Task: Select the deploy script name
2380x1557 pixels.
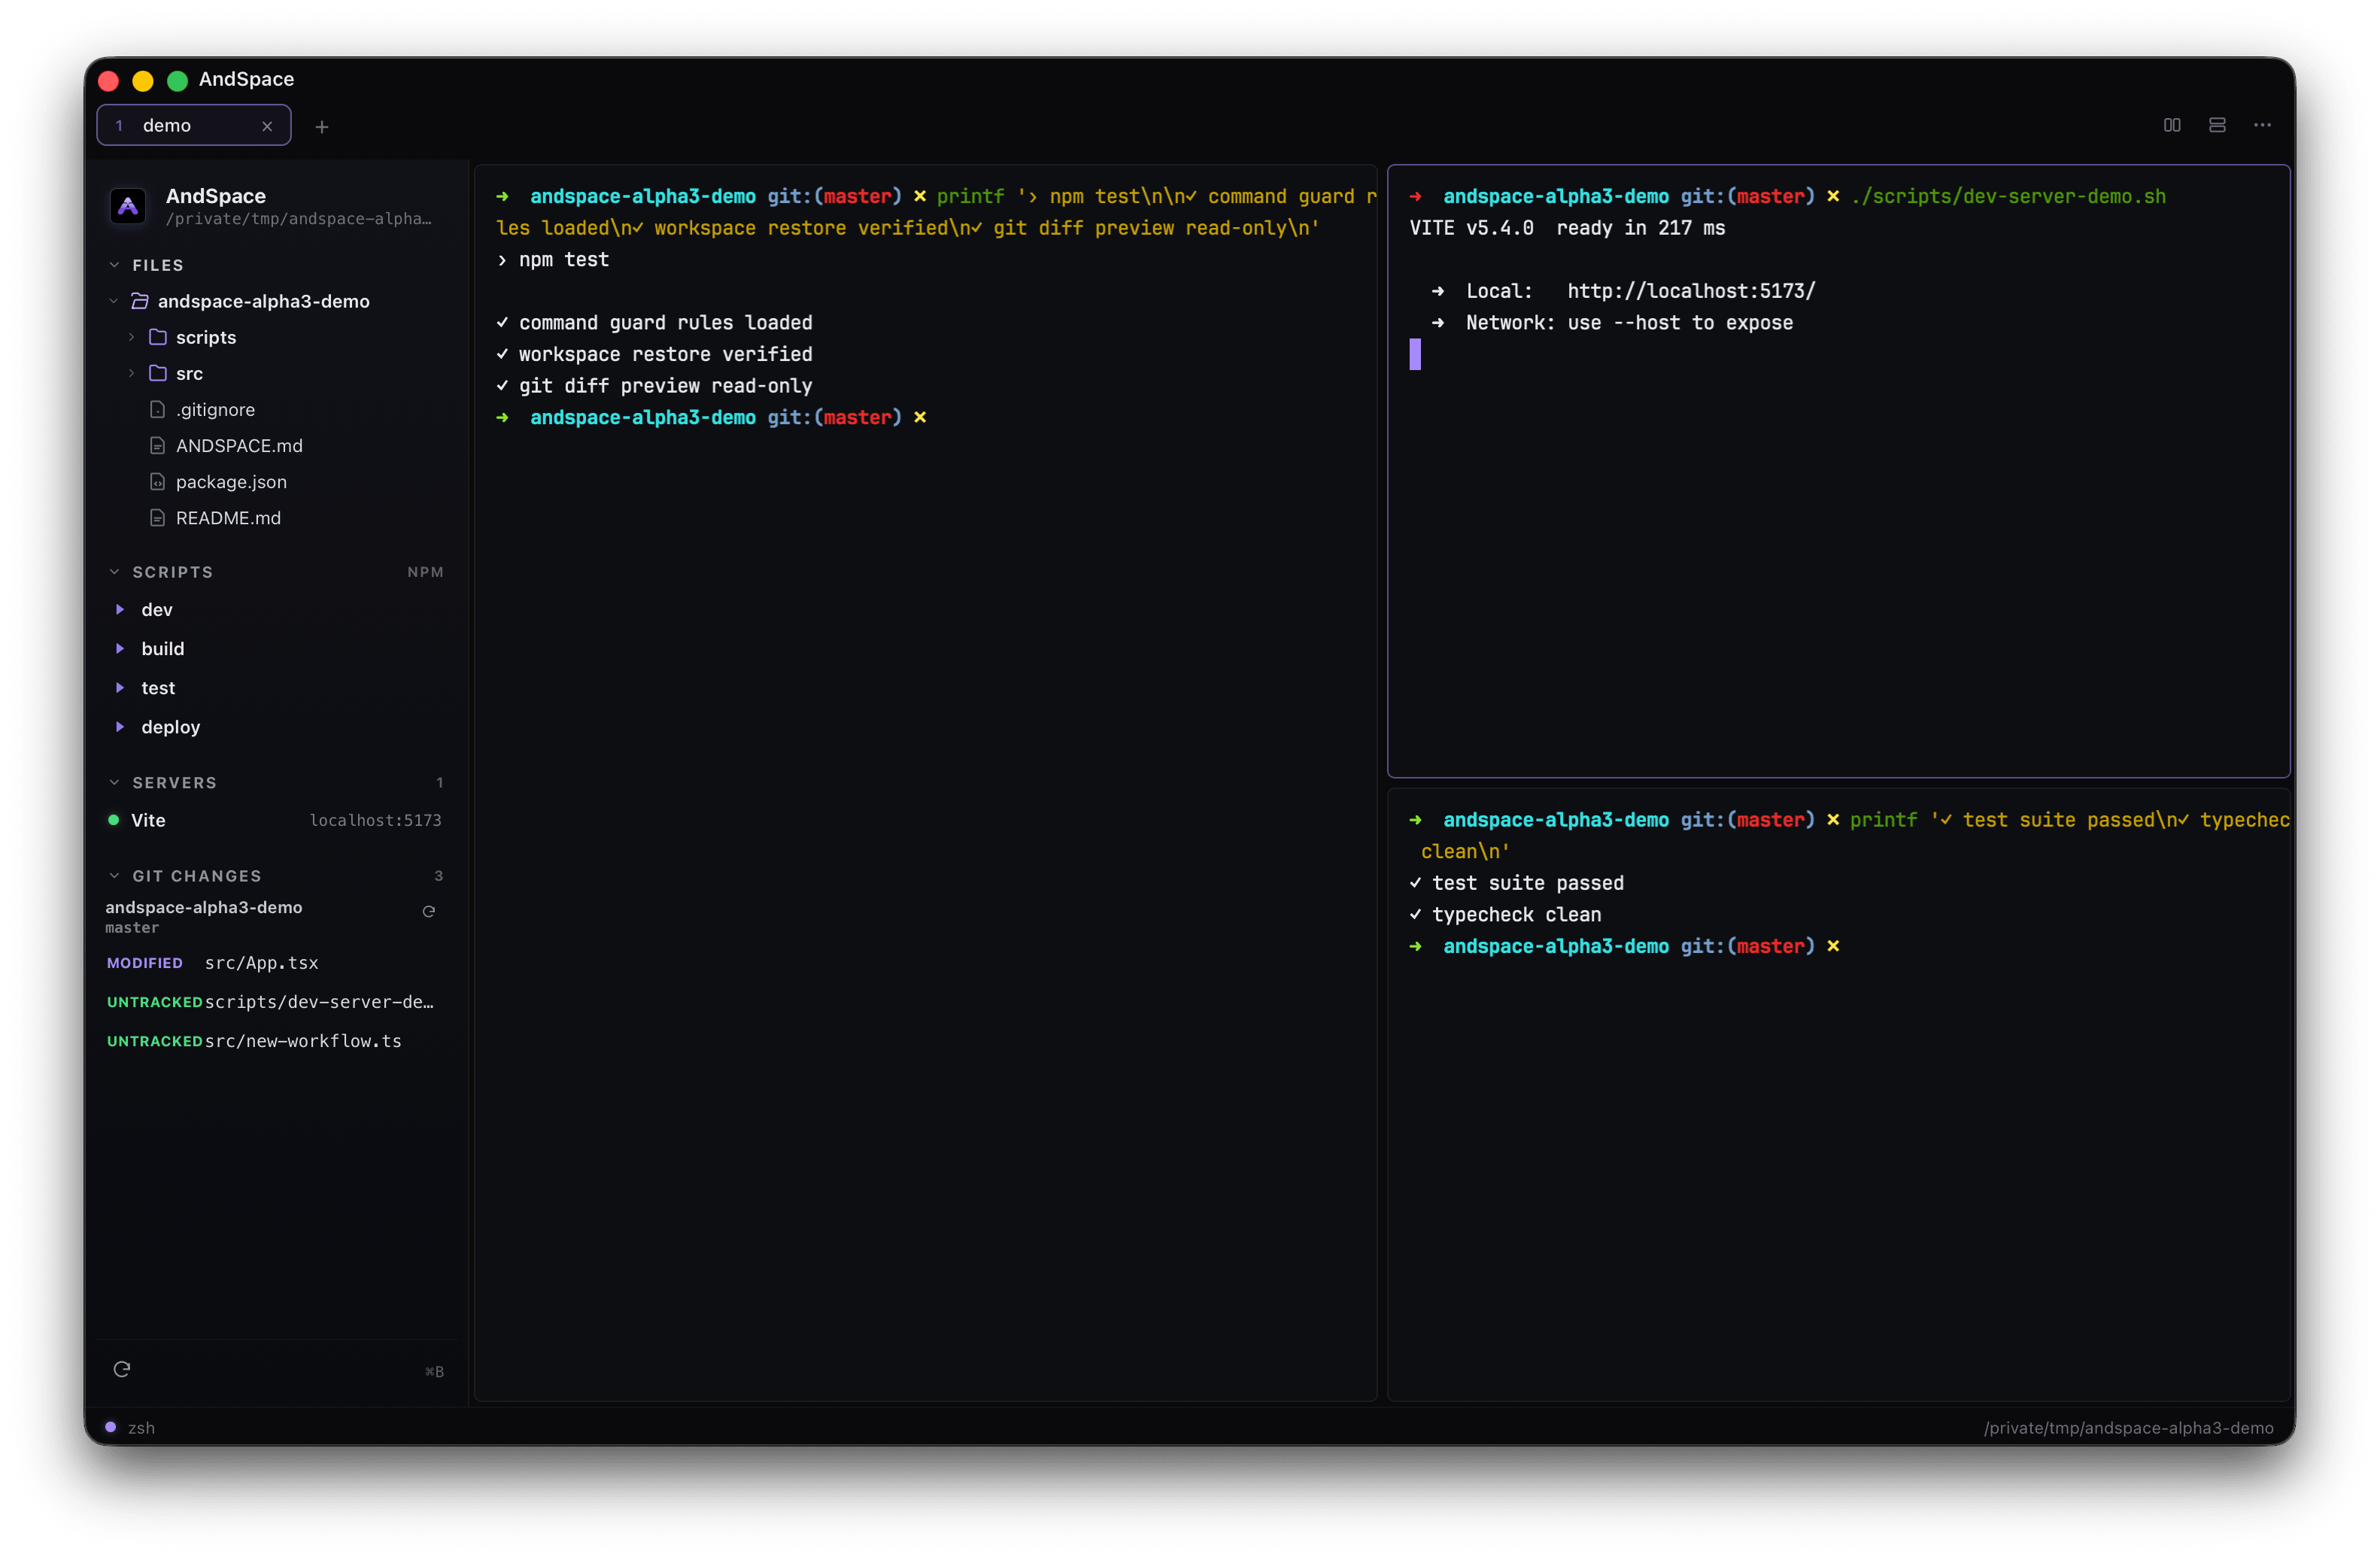Action: [171, 728]
